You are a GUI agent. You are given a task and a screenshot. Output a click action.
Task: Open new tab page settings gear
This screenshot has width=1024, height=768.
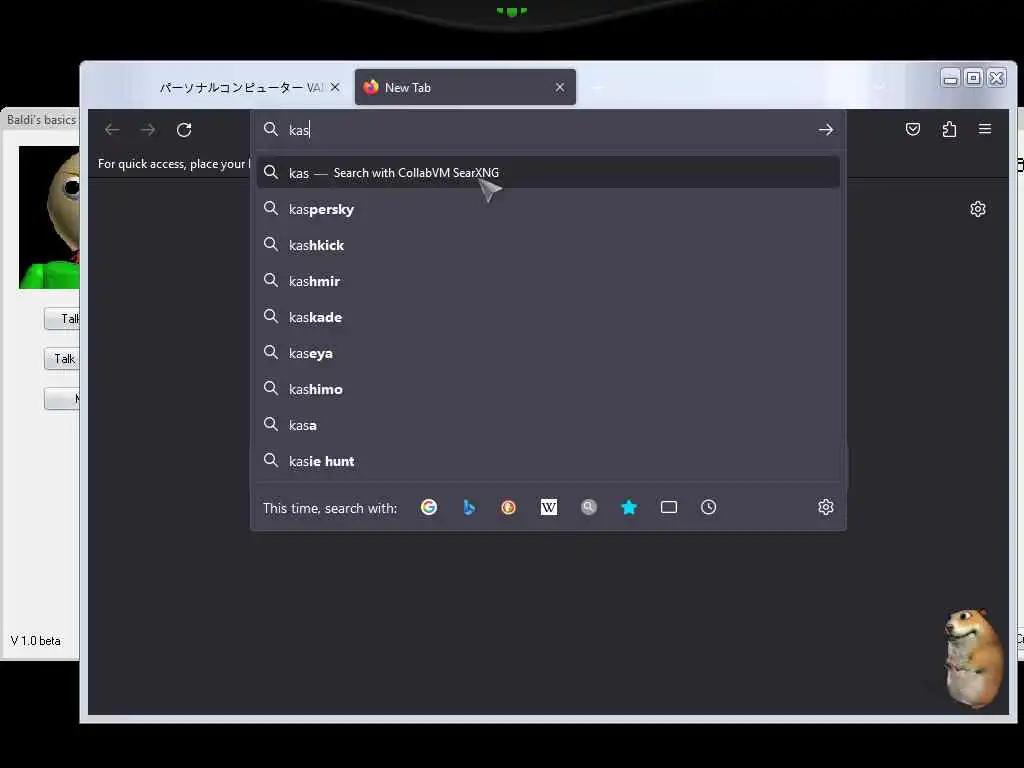(978, 209)
